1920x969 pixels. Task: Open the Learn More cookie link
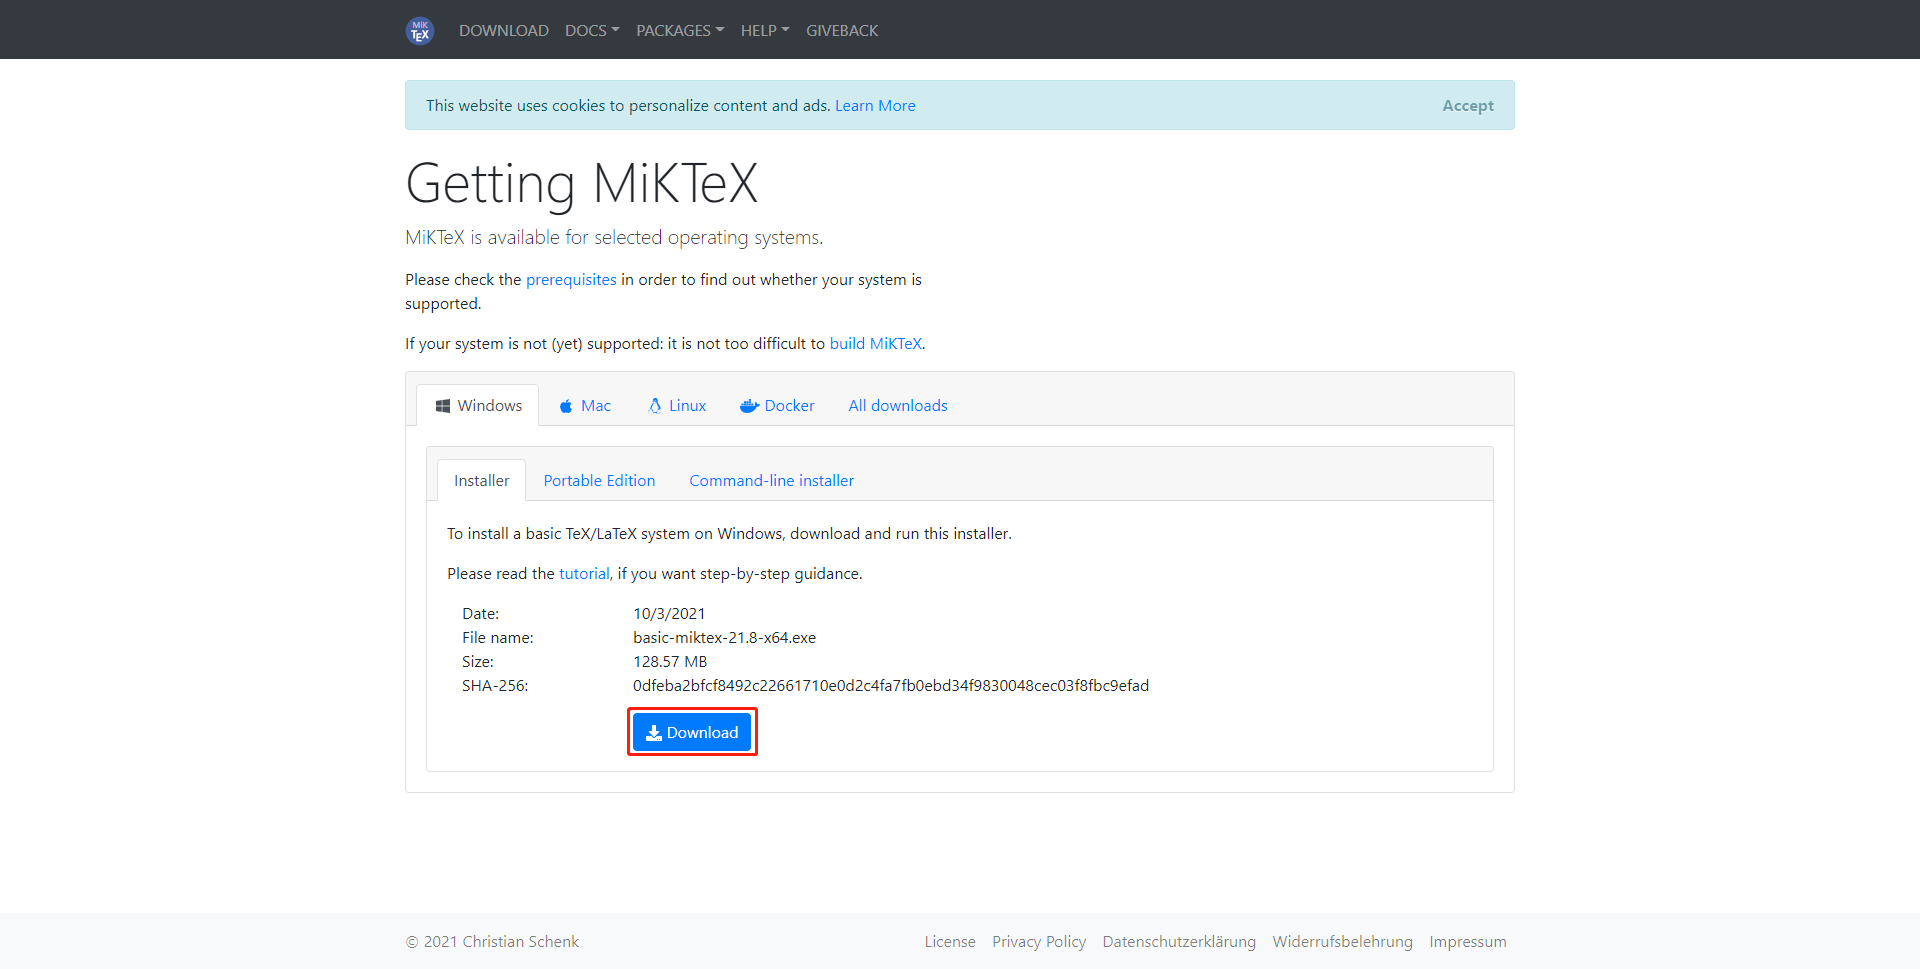click(875, 105)
